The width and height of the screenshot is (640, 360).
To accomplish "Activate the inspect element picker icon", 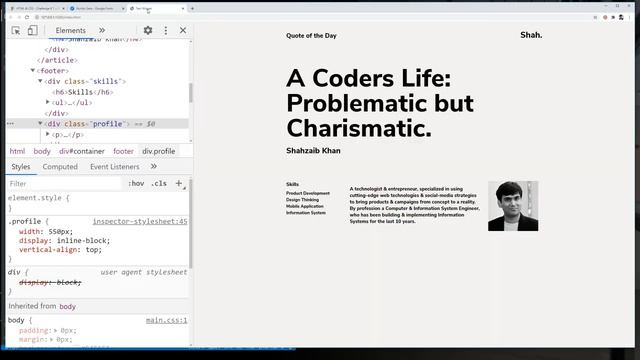I will click(x=16, y=31).
